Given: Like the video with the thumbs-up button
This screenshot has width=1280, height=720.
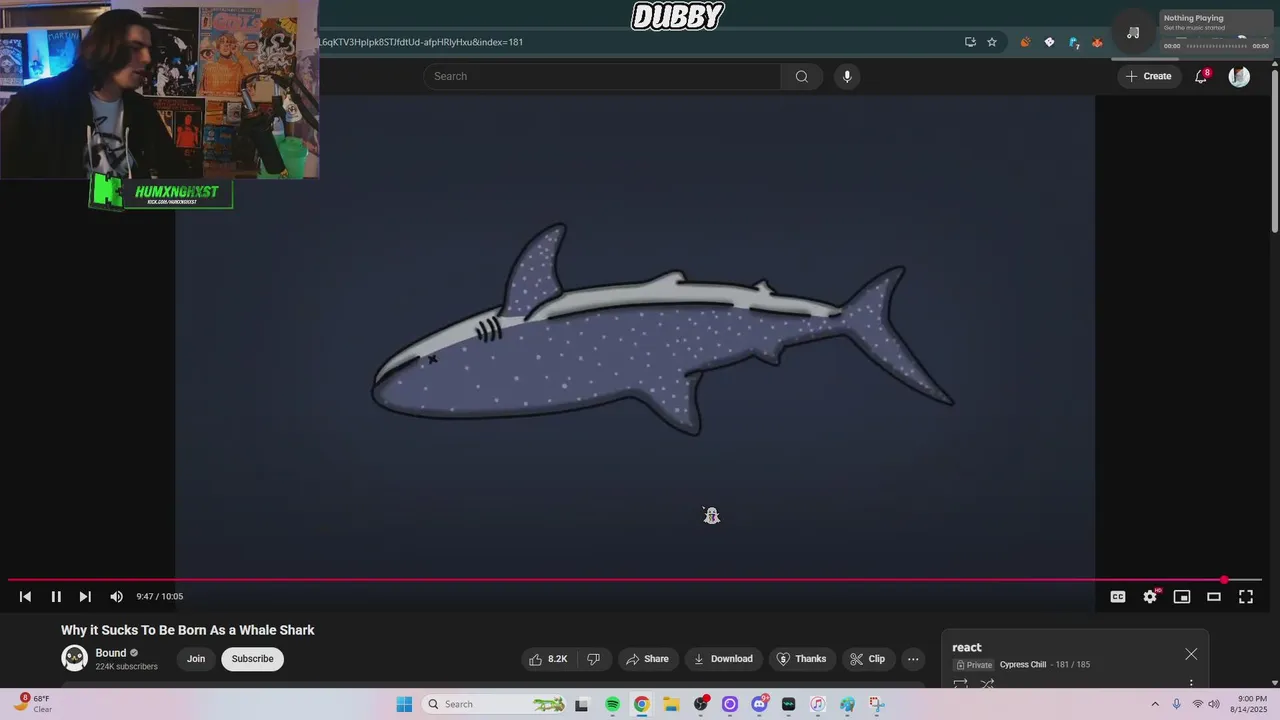Looking at the screenshot, I should click(548, 659).
